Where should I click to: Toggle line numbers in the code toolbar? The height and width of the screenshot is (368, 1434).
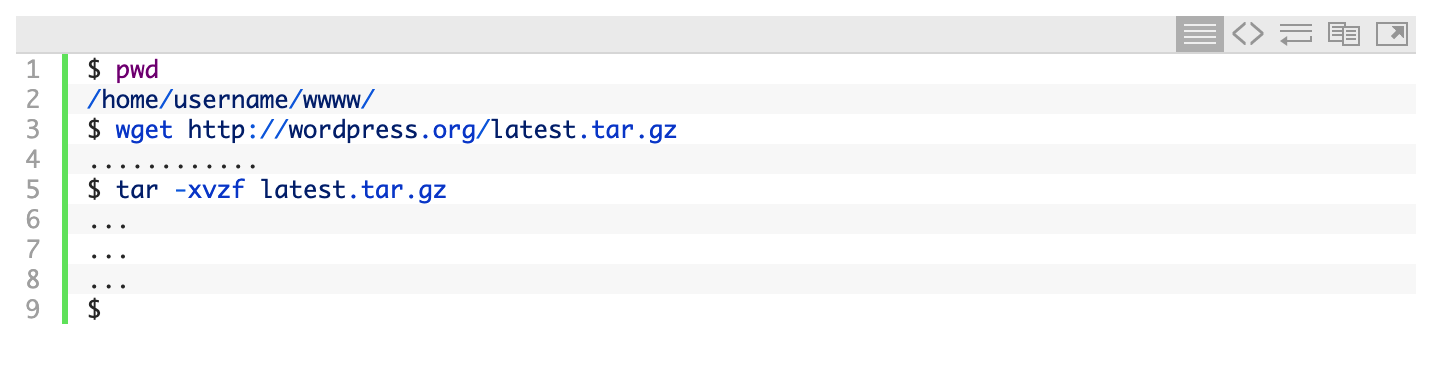click(1199, 34)
